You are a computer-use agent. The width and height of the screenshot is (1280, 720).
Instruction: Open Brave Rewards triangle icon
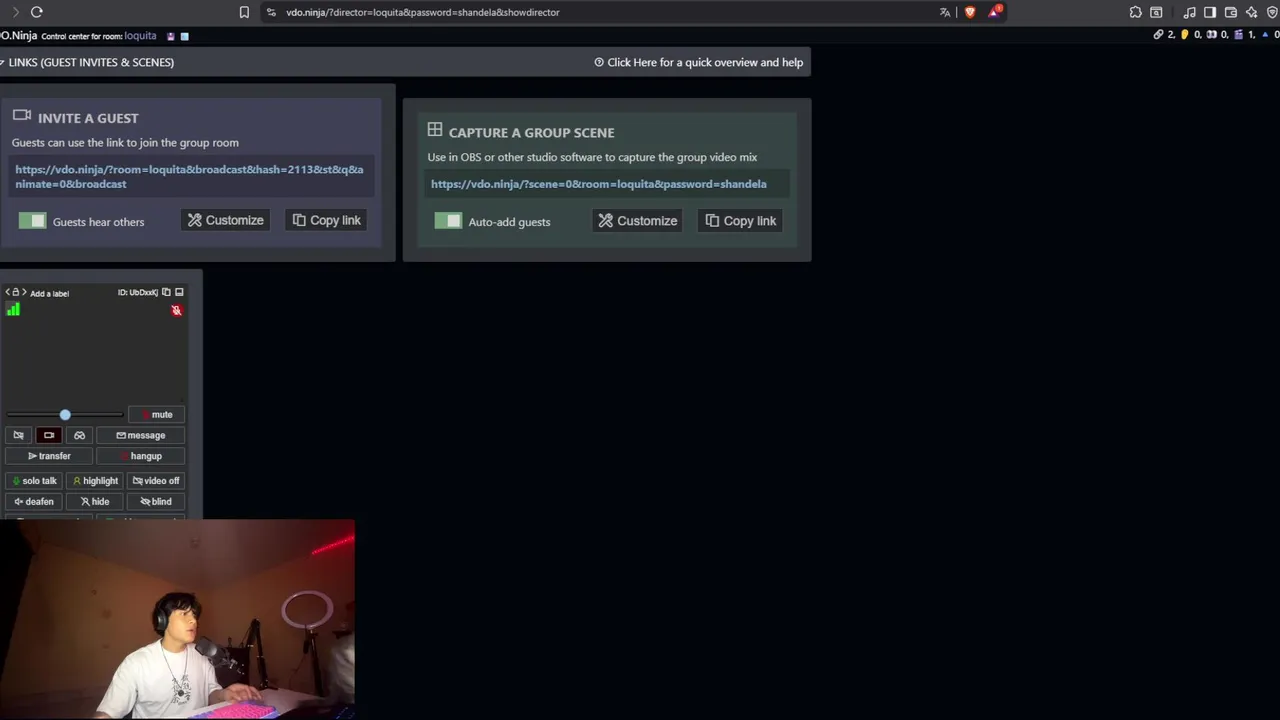pos(994,12)
